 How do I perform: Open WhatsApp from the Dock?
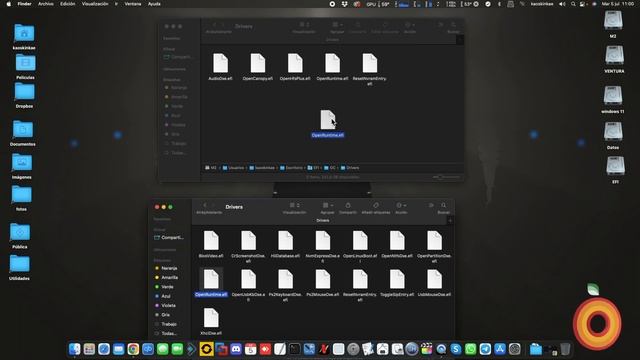470,349
